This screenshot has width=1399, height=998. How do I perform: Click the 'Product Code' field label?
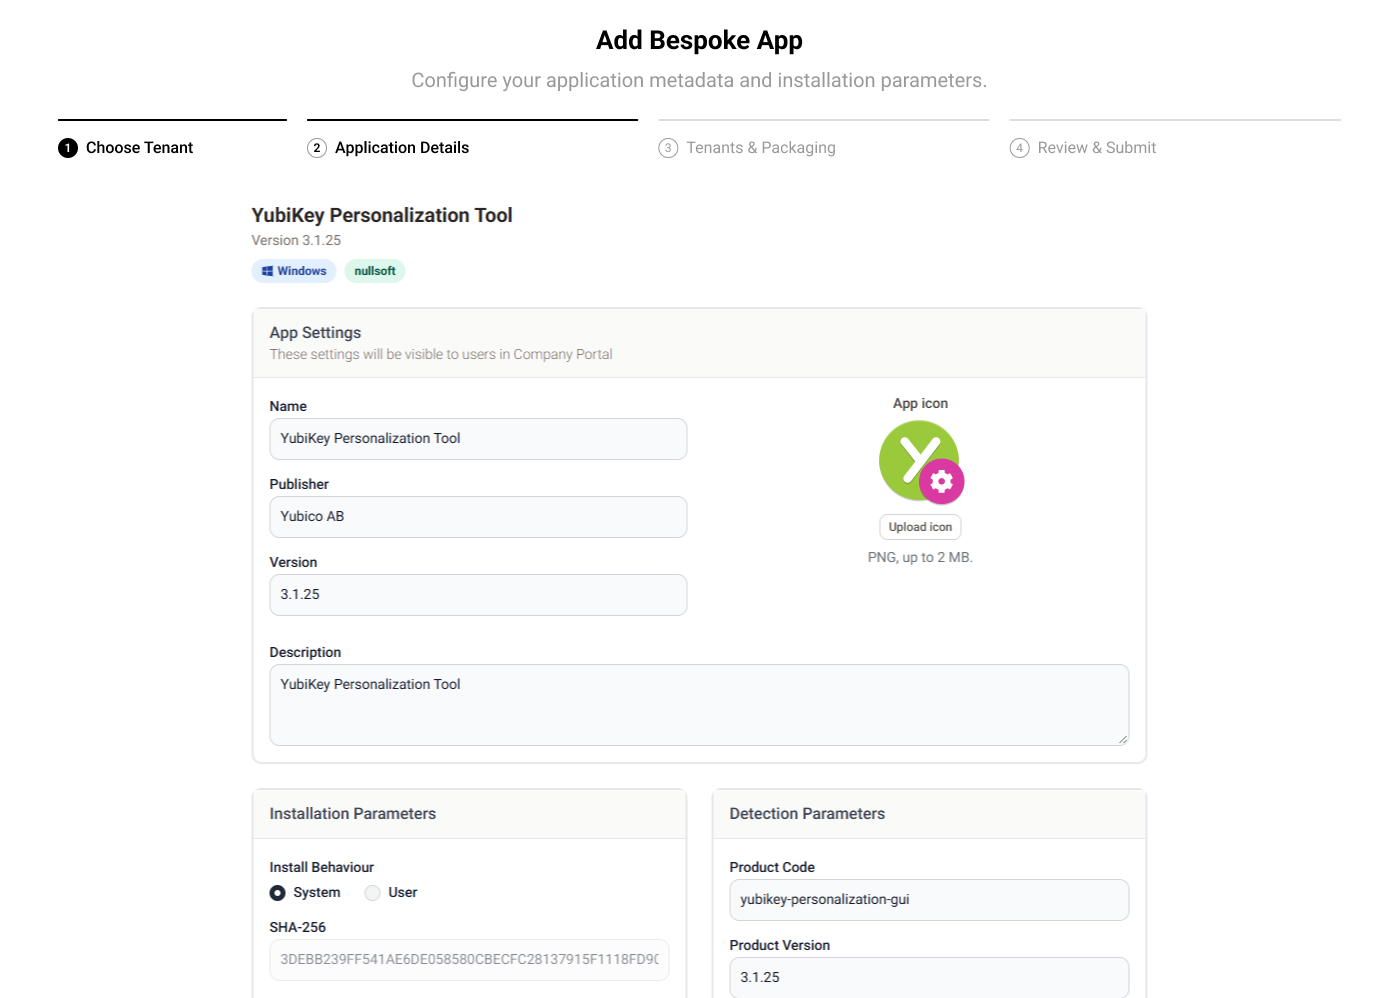(772, 868)
